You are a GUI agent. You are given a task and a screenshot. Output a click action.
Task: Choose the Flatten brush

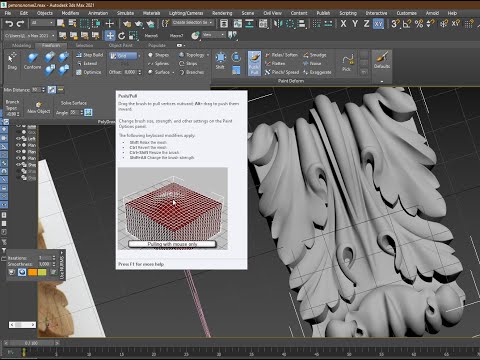point(275,63)
